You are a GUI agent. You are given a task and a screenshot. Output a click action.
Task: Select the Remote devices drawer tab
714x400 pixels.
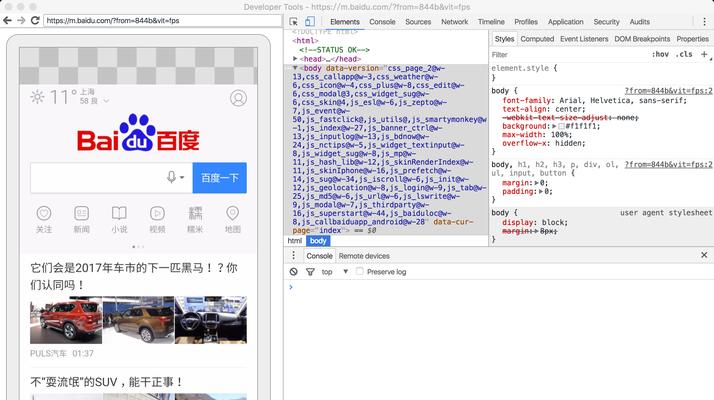point(364,256)
